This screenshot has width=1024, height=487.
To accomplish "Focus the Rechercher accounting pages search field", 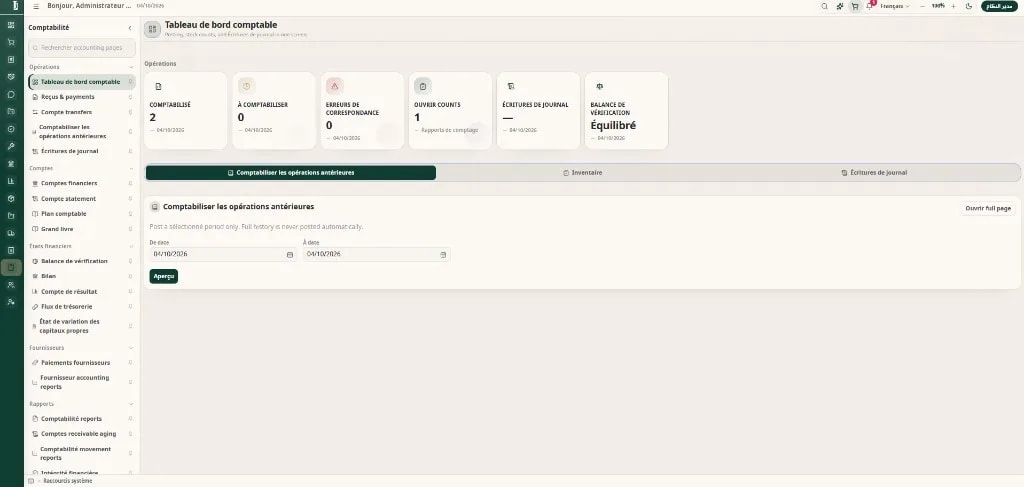I will 82,48.
